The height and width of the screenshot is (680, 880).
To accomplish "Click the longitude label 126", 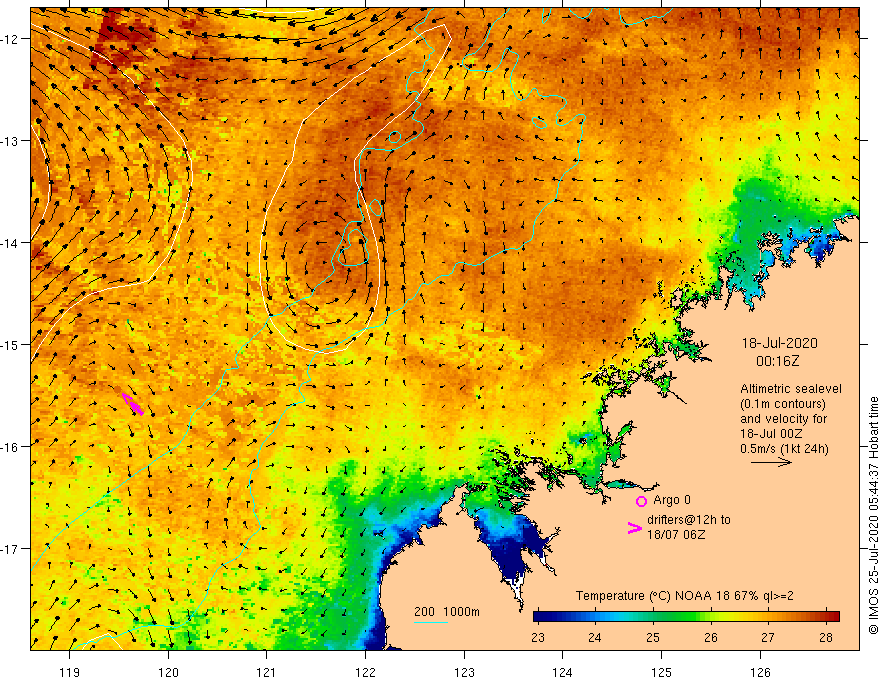I will pyautogui.click(x=760, y=672).
